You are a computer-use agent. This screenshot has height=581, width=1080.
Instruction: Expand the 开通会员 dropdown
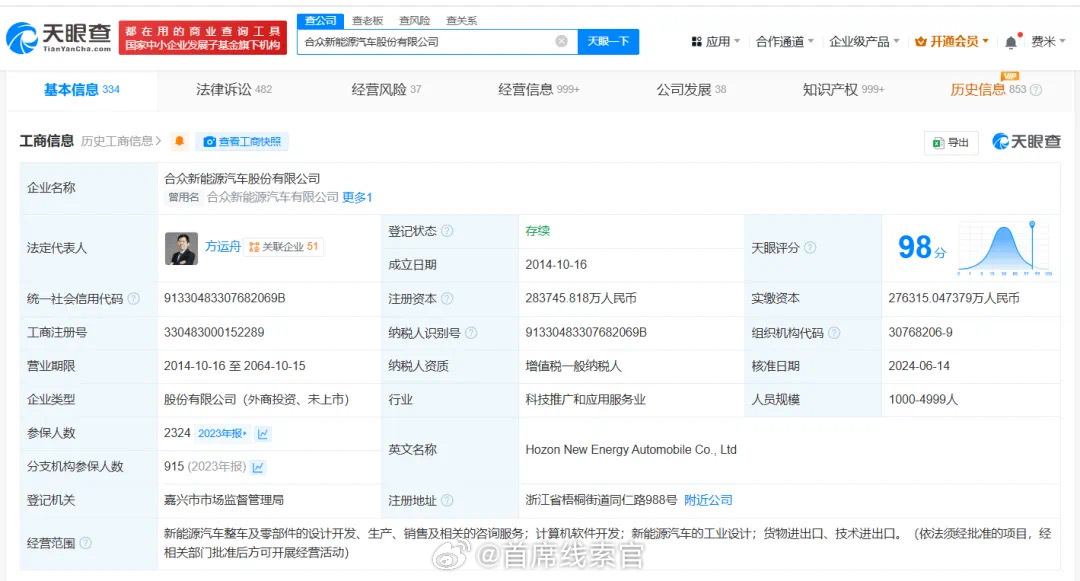point(952,42)
